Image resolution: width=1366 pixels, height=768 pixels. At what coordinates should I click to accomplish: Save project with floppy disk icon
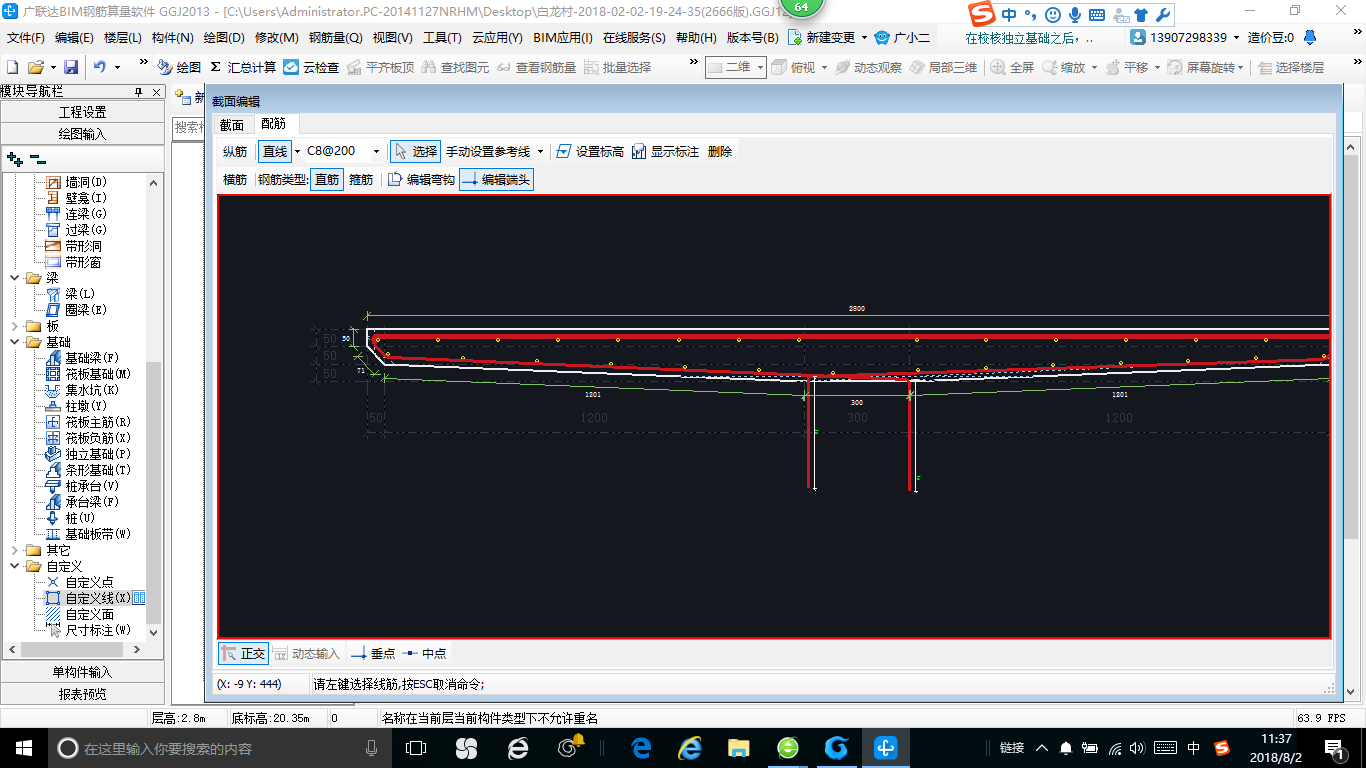[71, 67]
